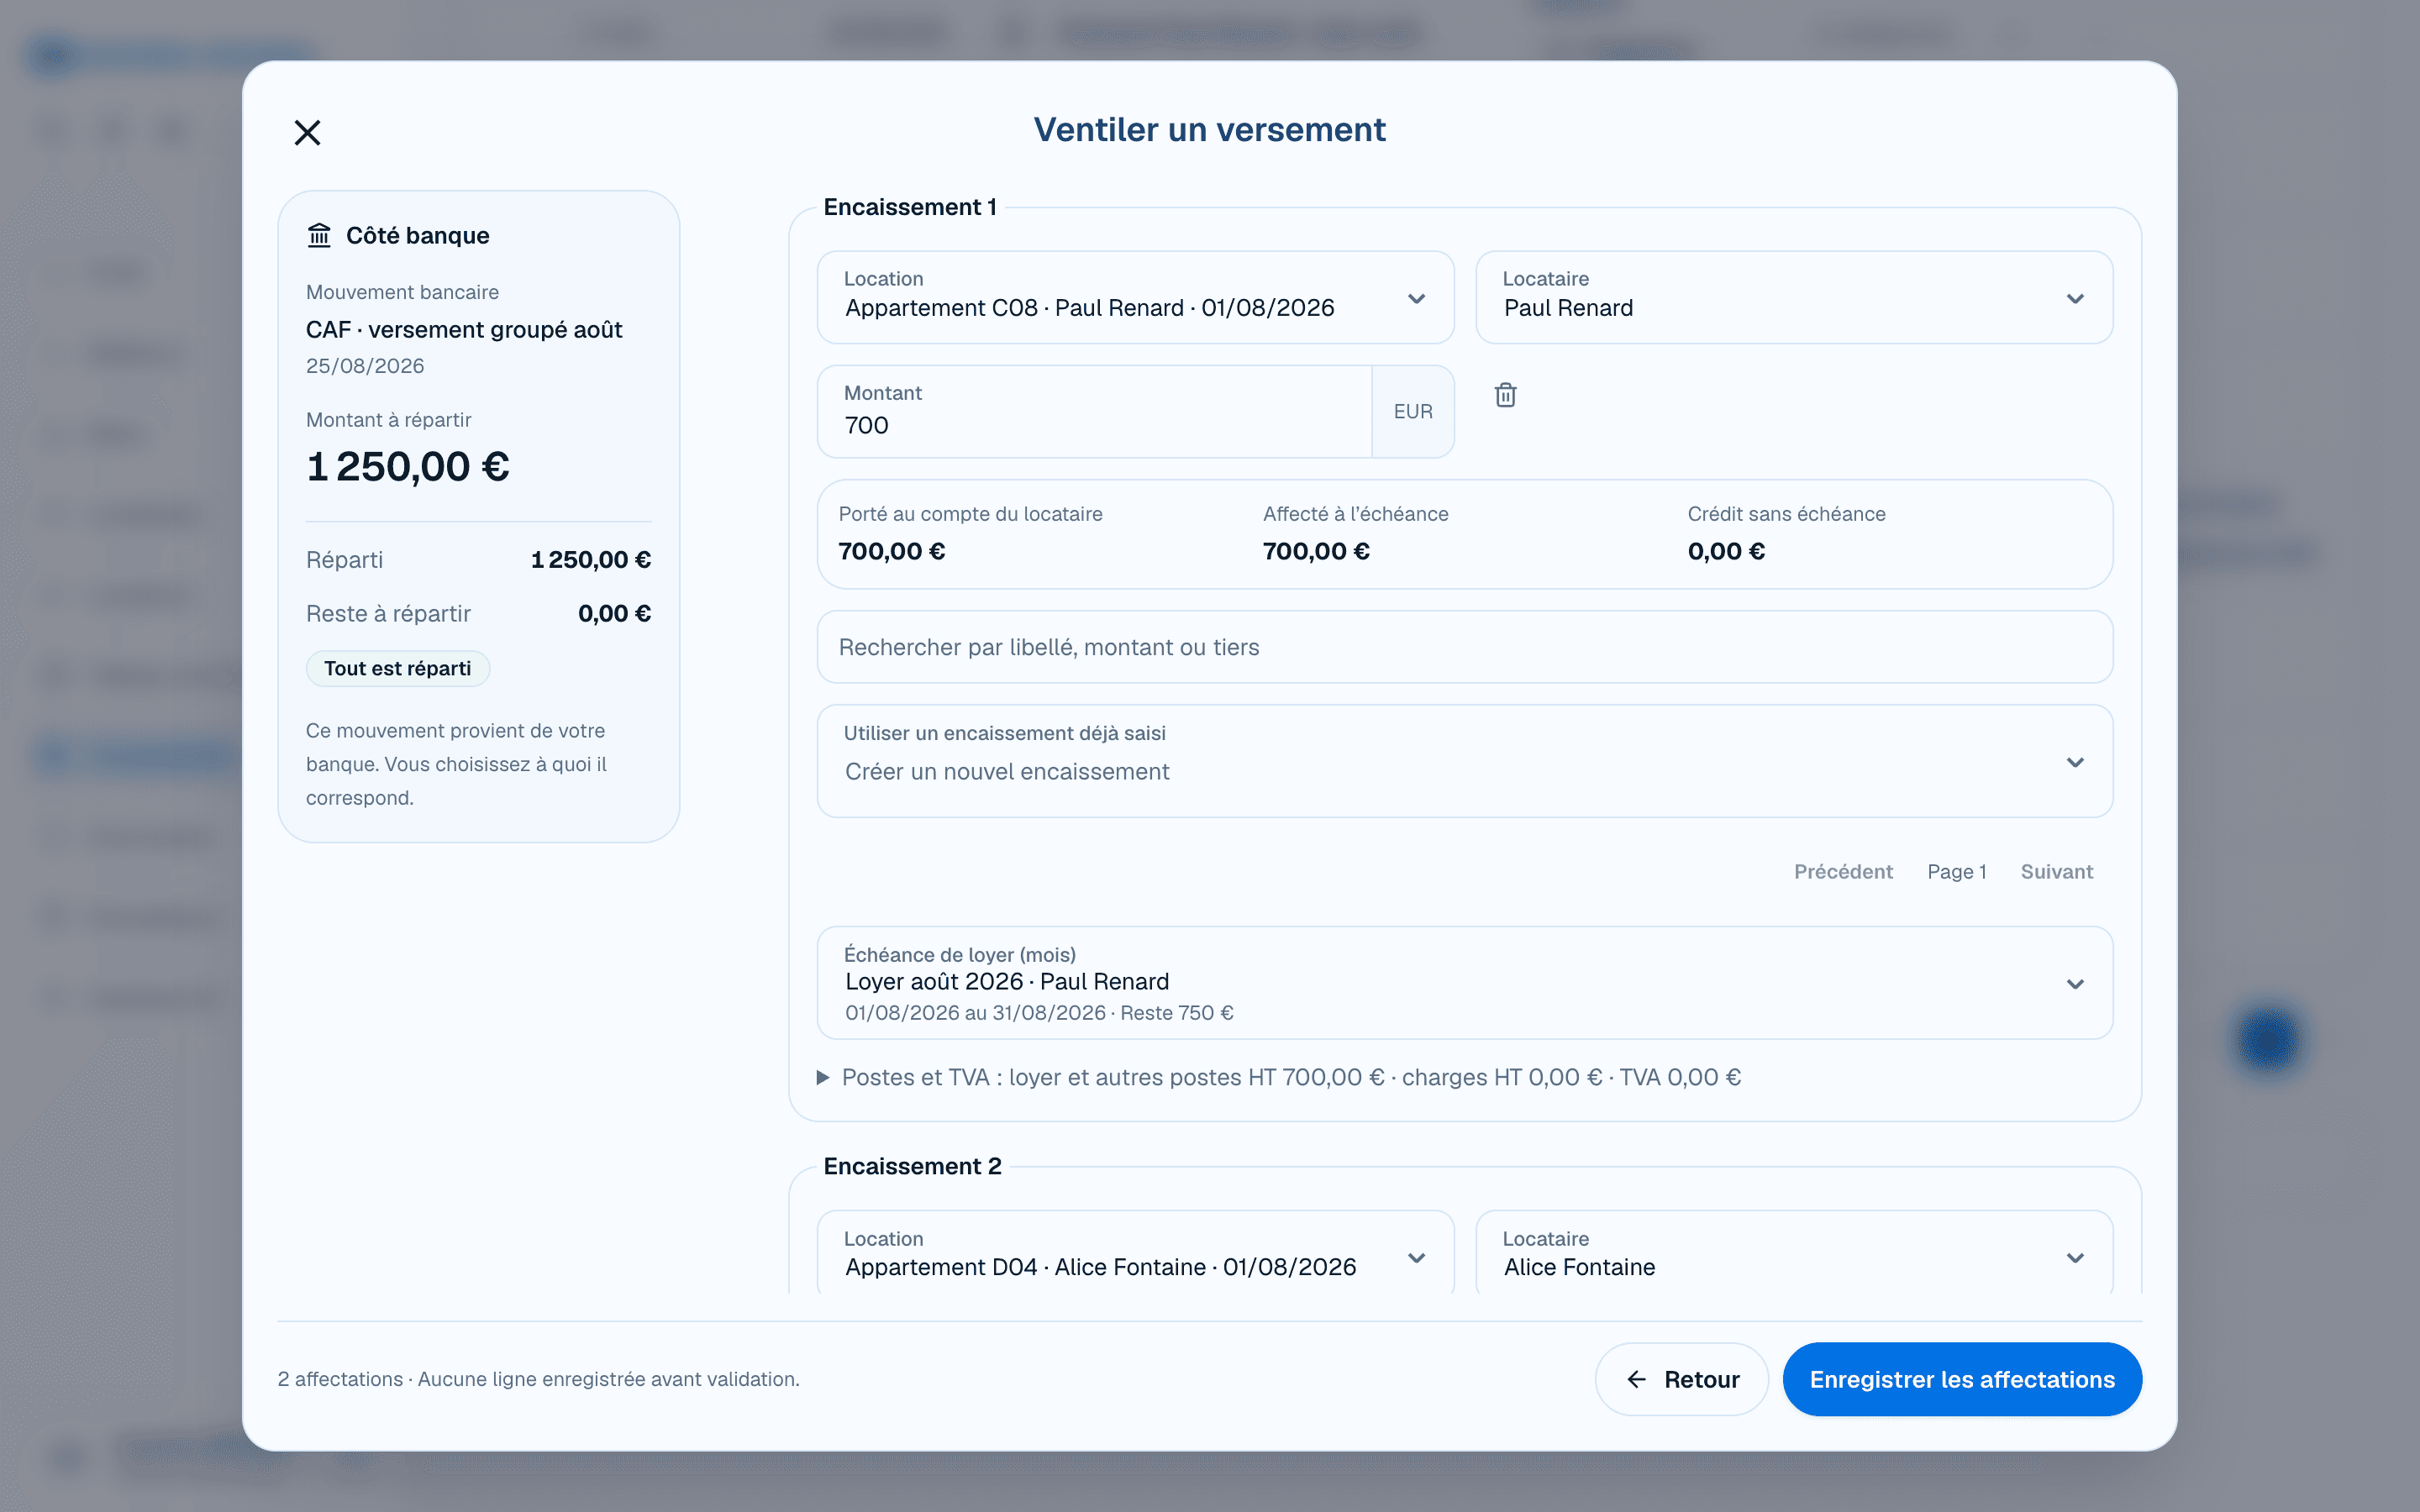
Task: Click the Crédit sans échéance 0,00 € value
Action: point(1726,551)
